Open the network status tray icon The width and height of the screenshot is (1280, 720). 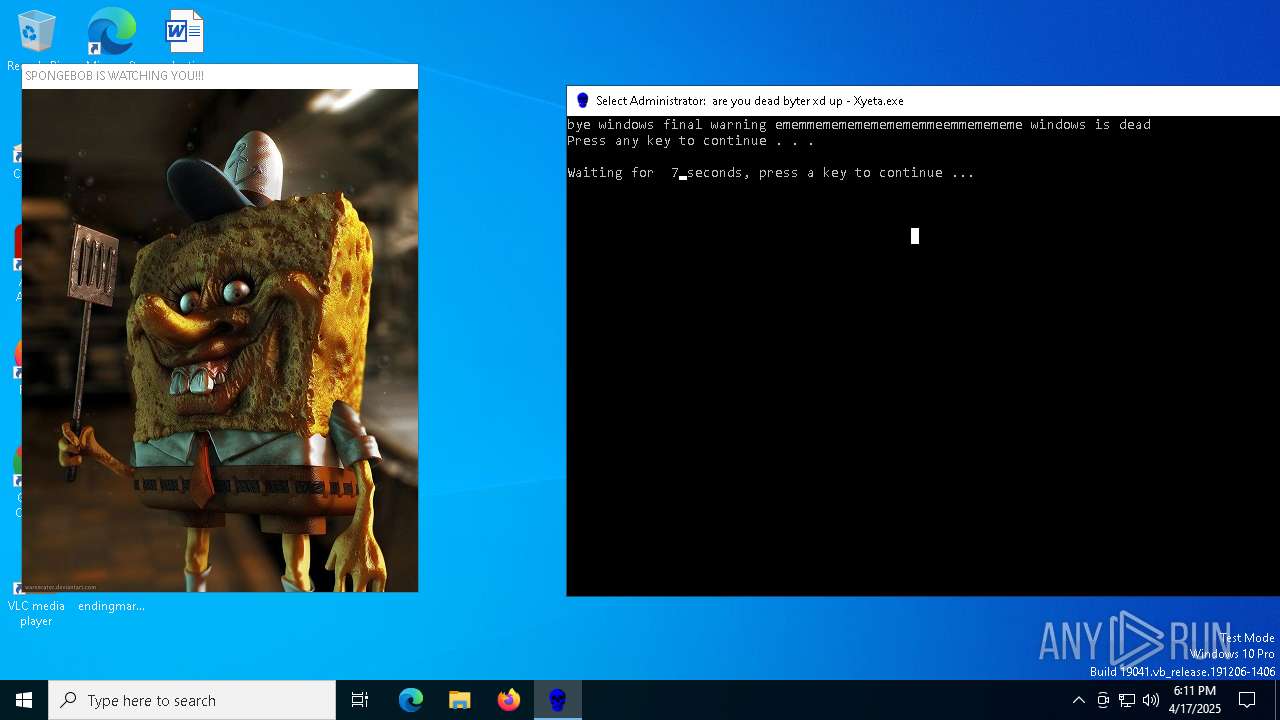click(1127, 700)
